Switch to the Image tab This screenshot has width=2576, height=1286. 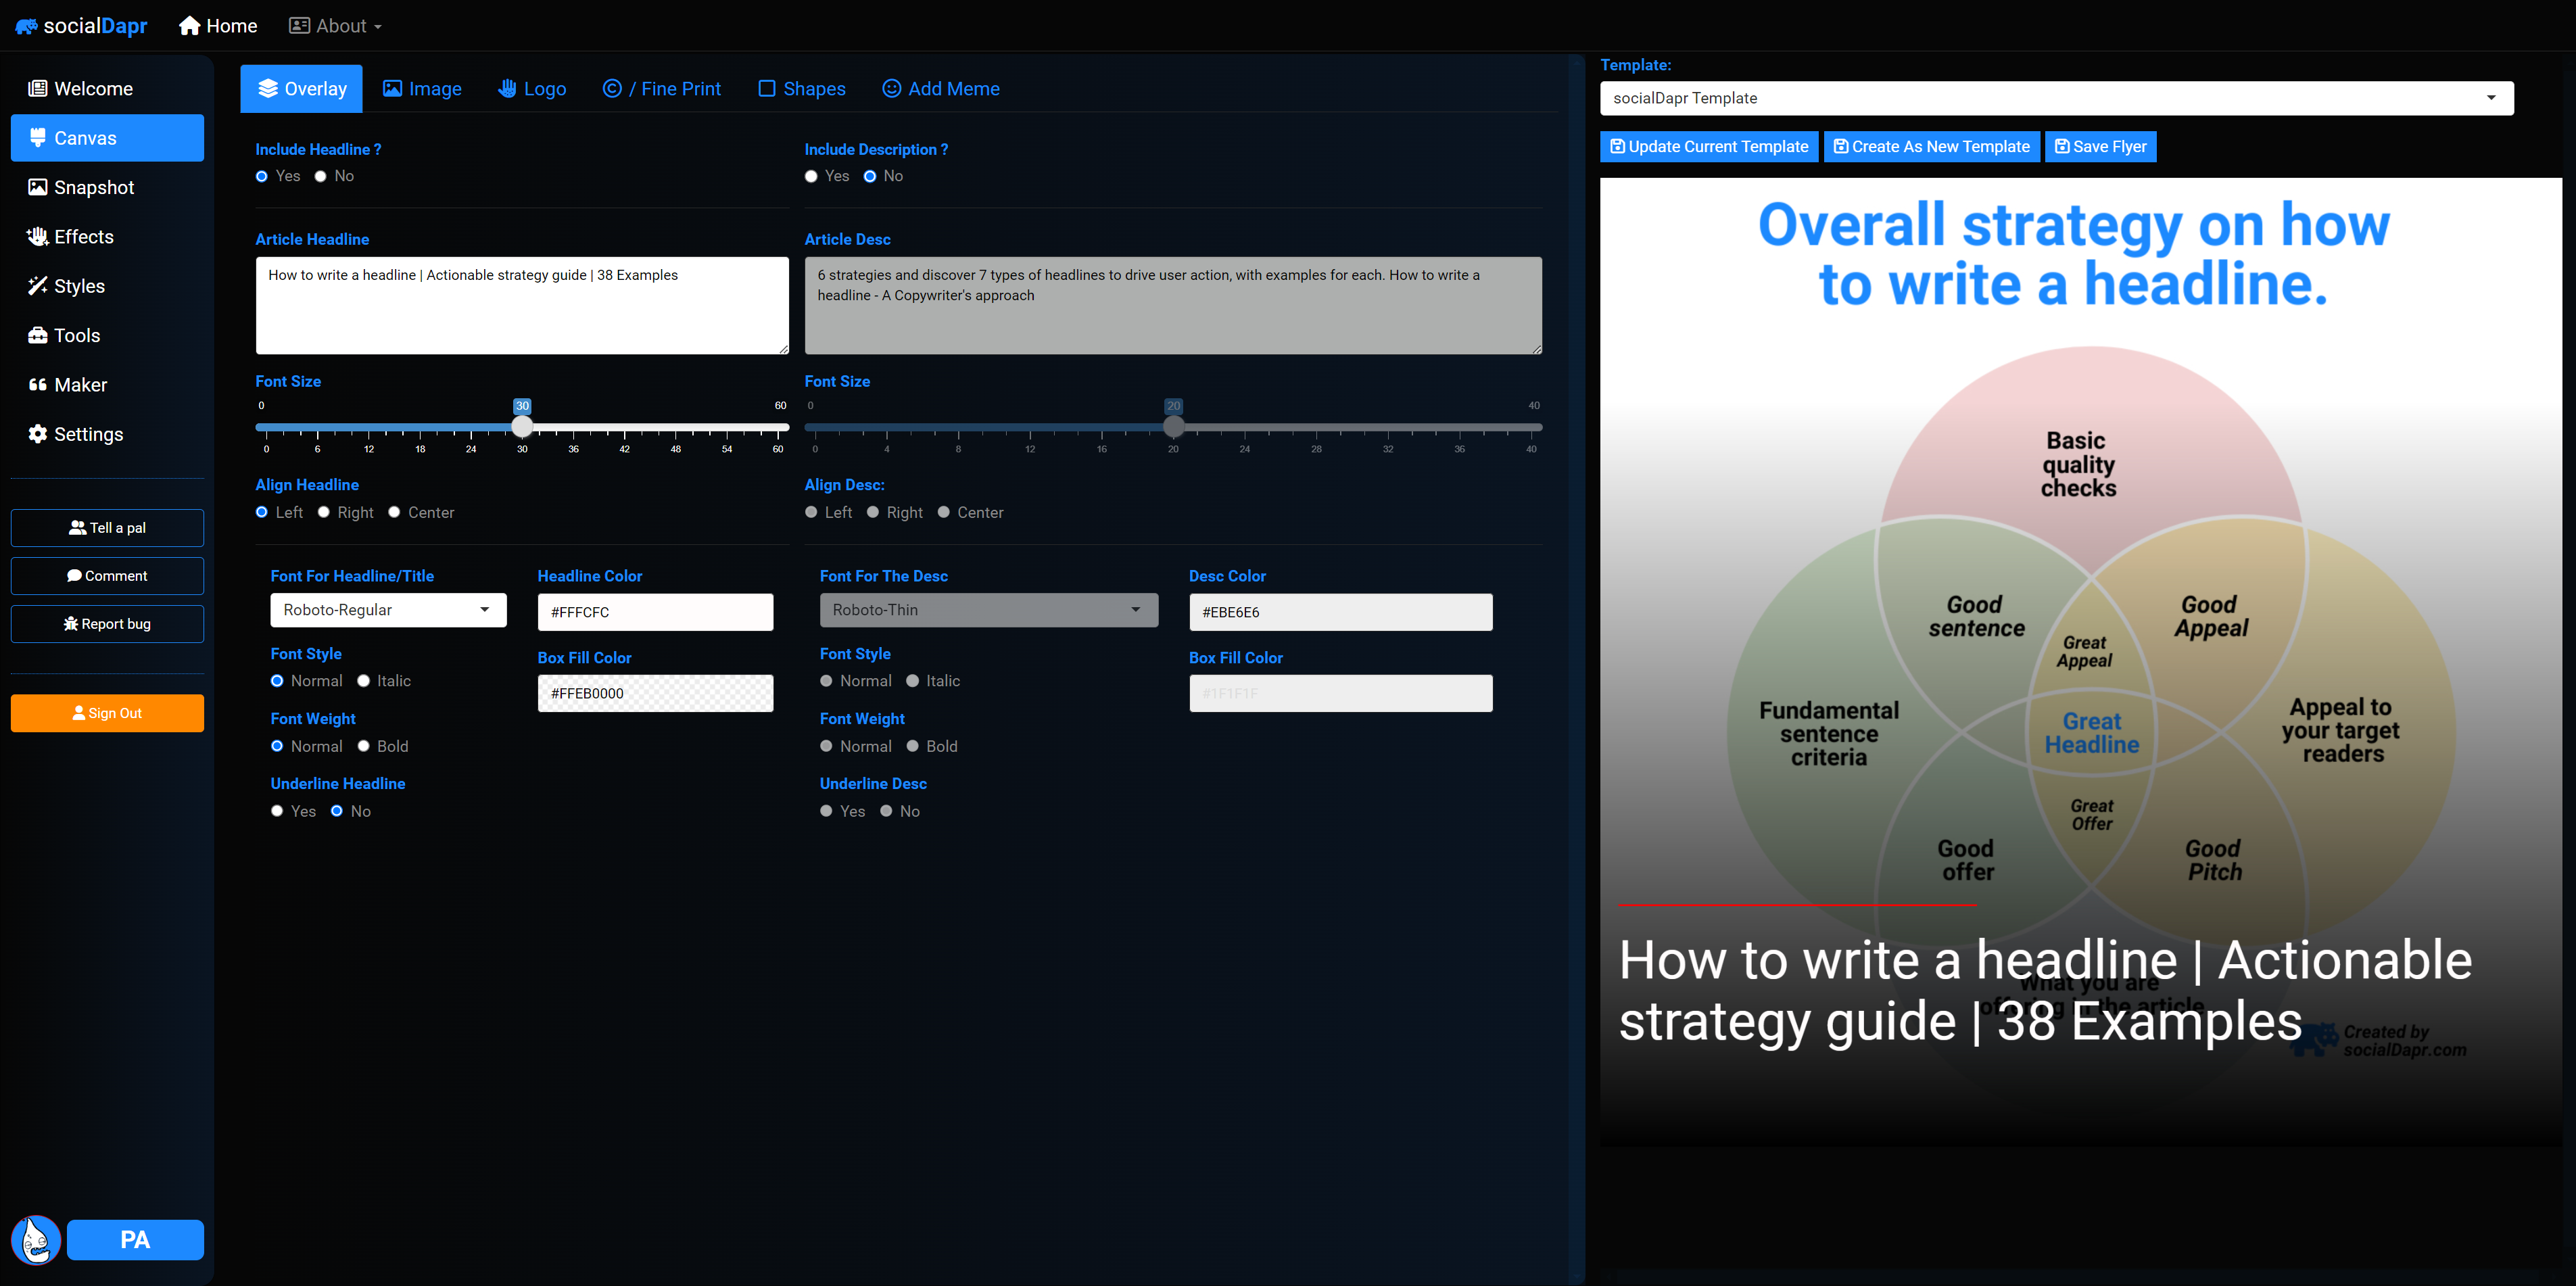422,89
